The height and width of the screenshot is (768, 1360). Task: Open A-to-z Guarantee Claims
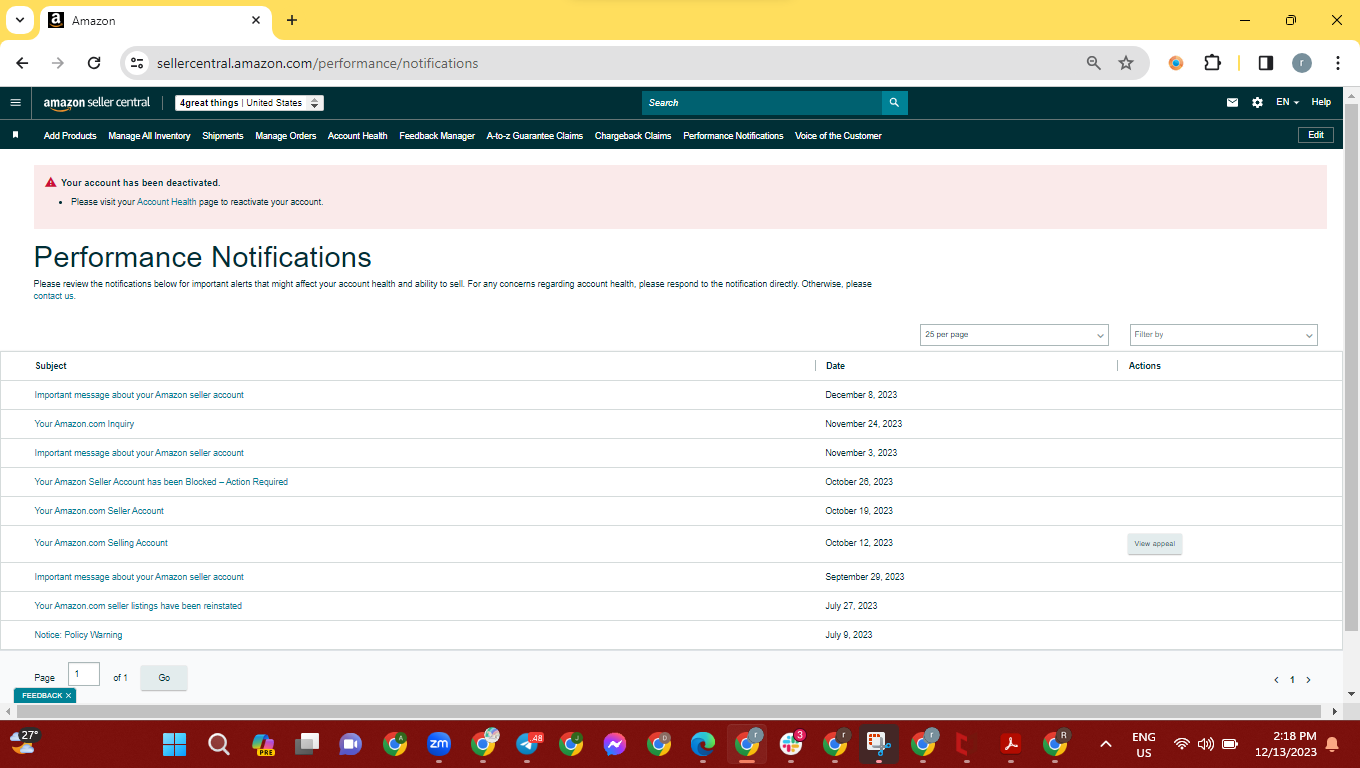pyautogui.click(x=535, y=136)
